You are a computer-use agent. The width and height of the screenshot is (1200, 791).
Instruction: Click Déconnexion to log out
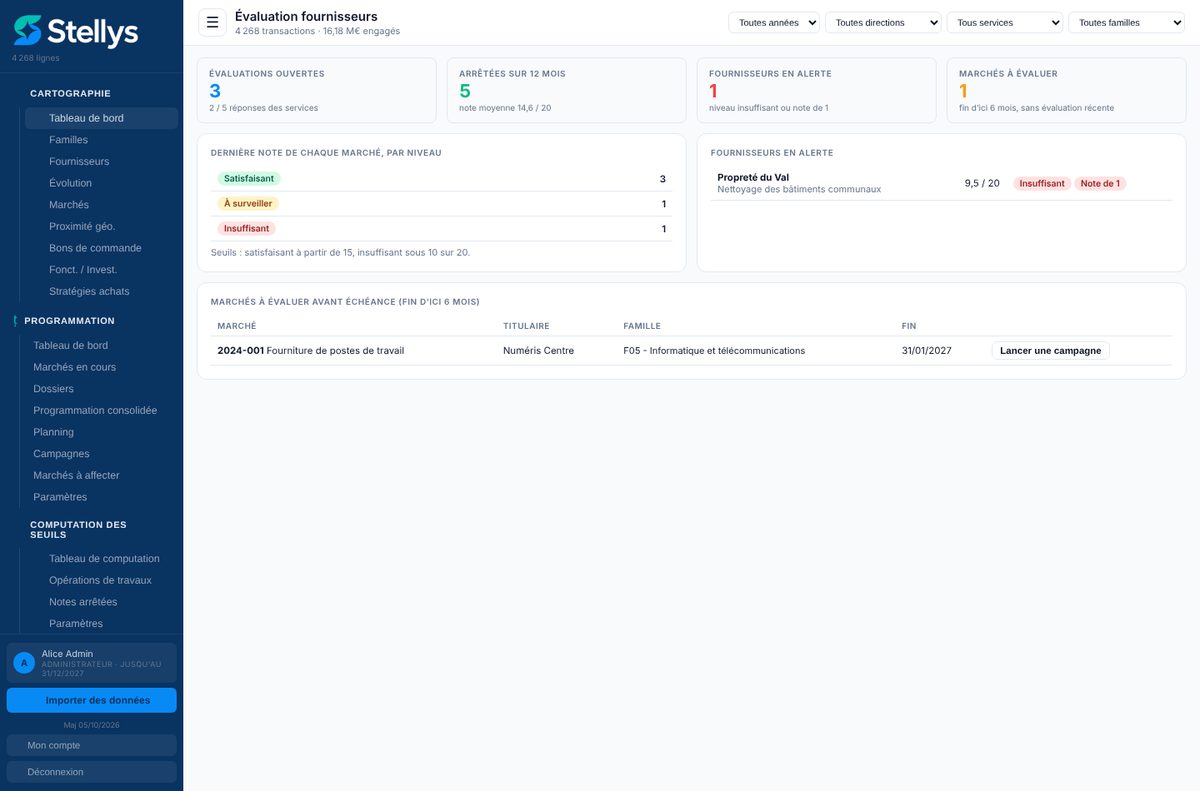(92, 772)
